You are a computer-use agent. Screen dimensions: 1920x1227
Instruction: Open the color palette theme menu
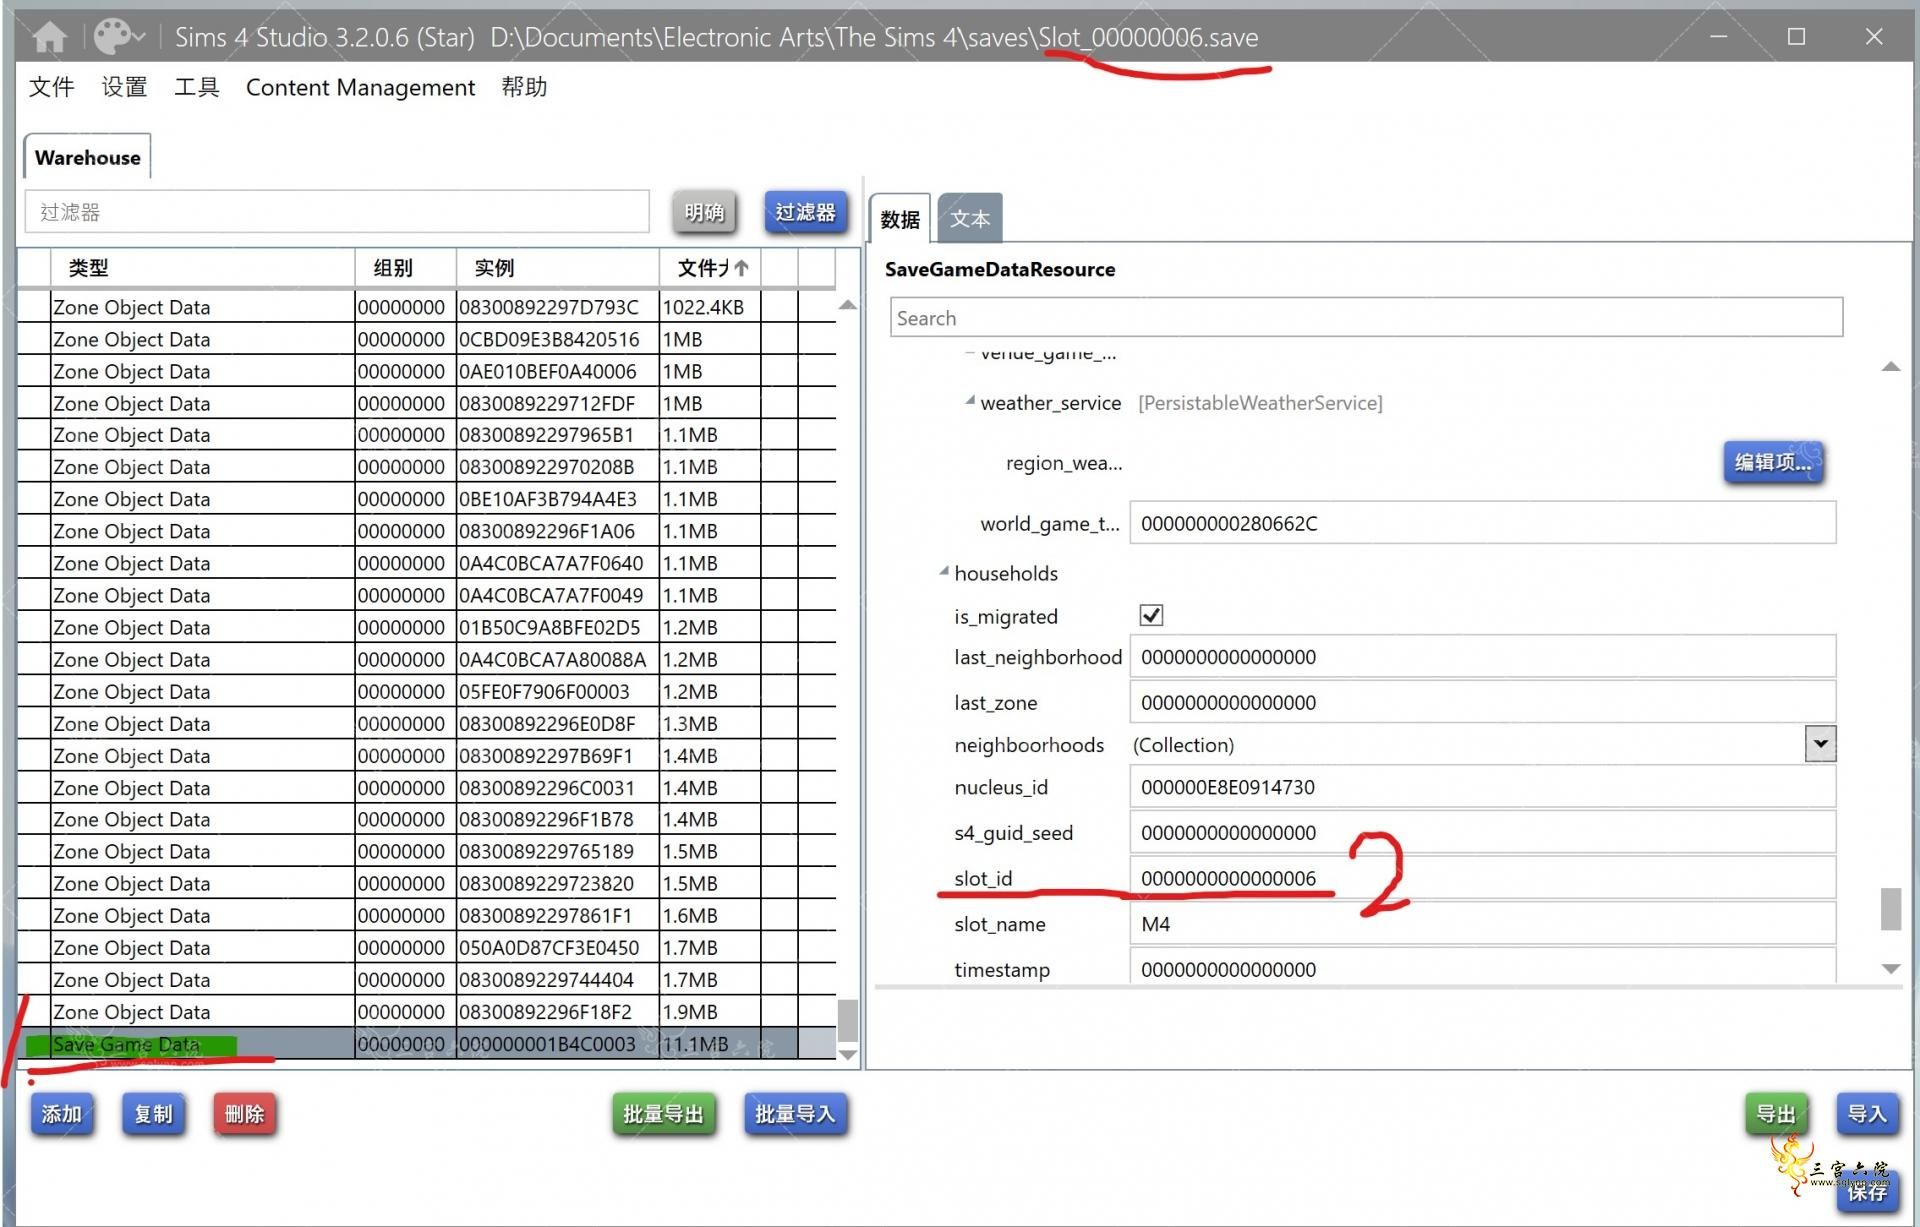119,37
